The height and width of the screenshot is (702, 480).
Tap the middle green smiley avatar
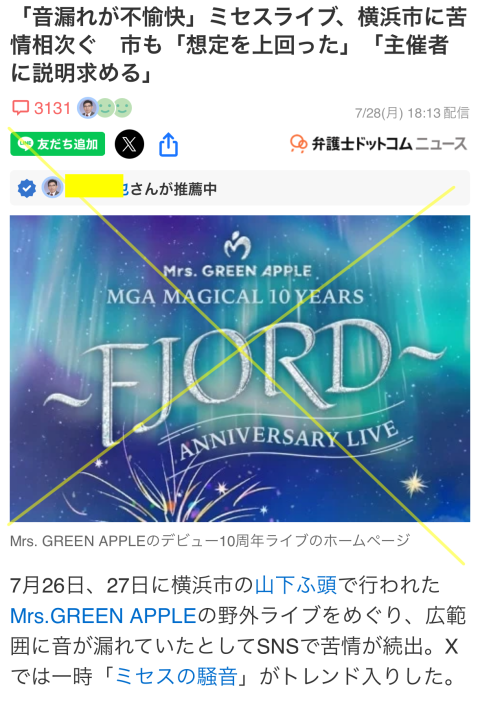[106, 108]
